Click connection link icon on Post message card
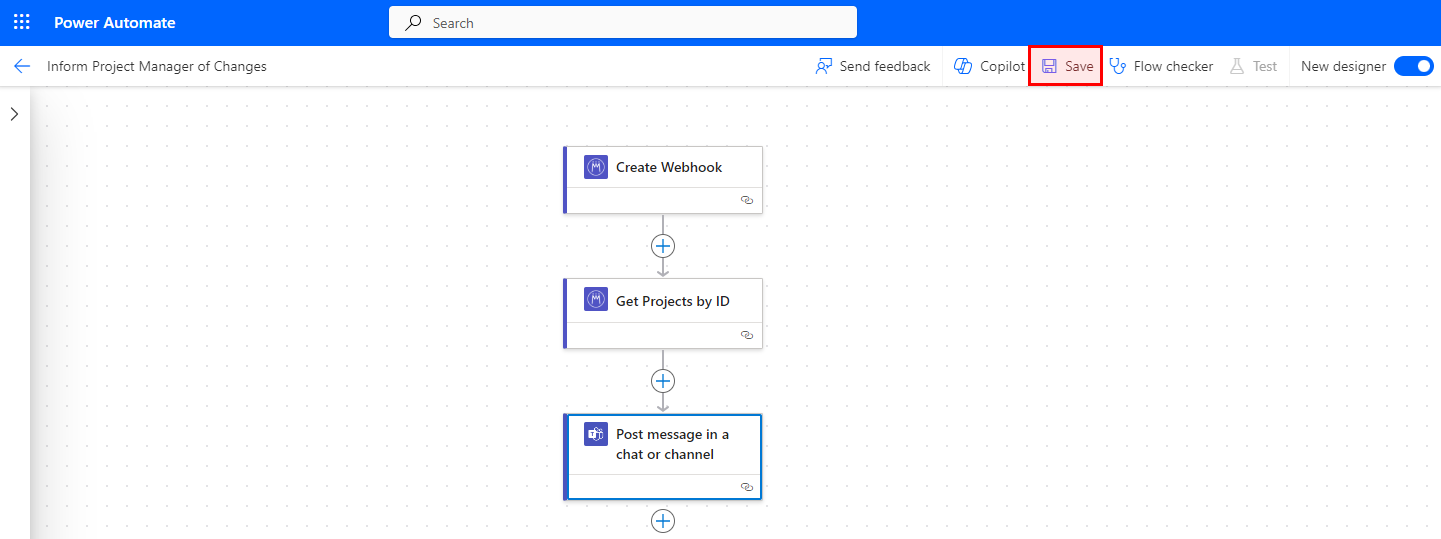Viewport: 1441px width, 539px height. (x=746, y=486)
